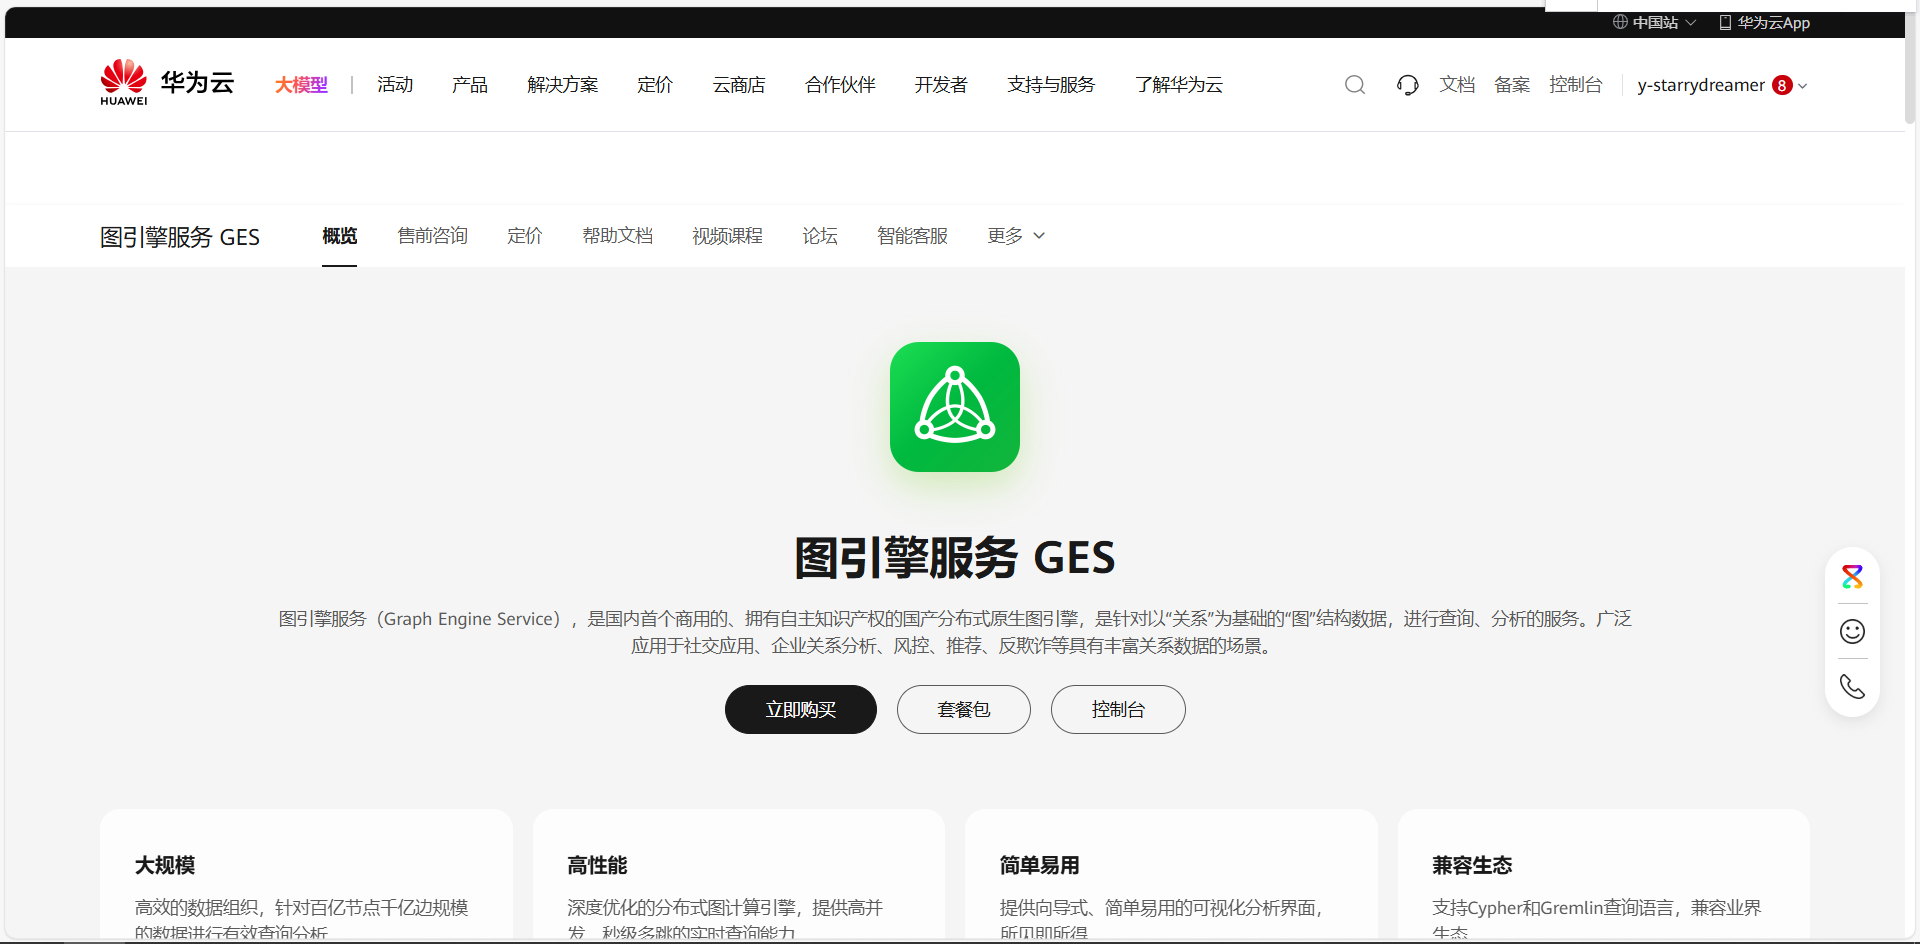Open the 智能客服 tab

pos(913,236)
